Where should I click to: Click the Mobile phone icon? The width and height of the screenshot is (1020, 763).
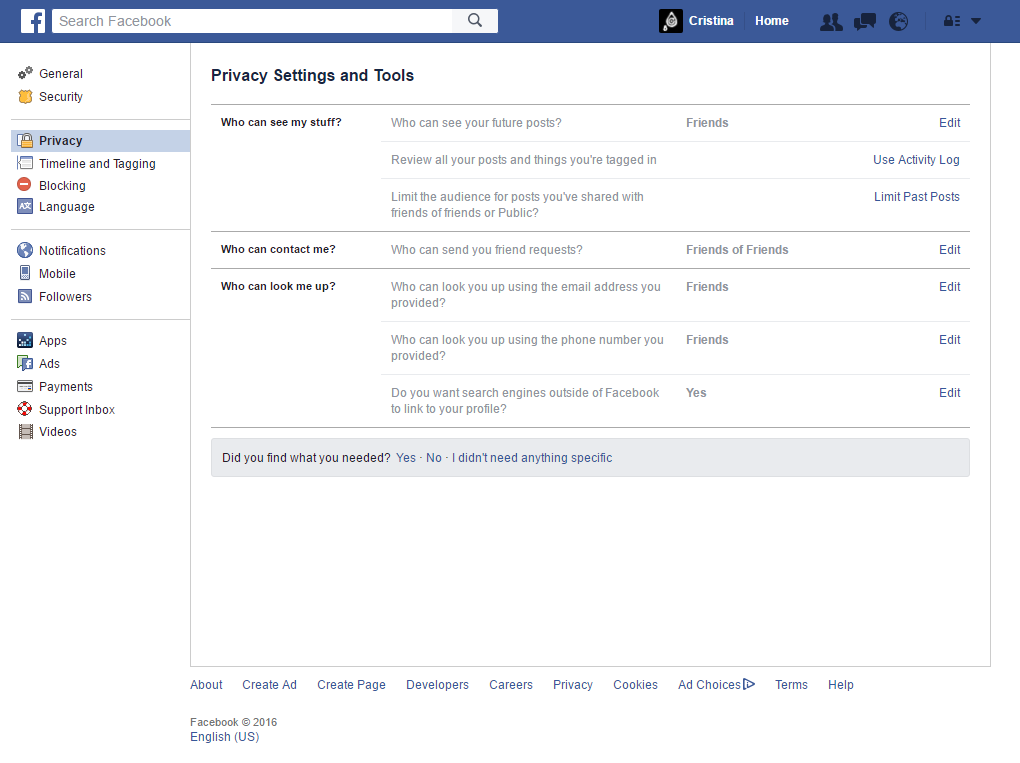(25, 273)
